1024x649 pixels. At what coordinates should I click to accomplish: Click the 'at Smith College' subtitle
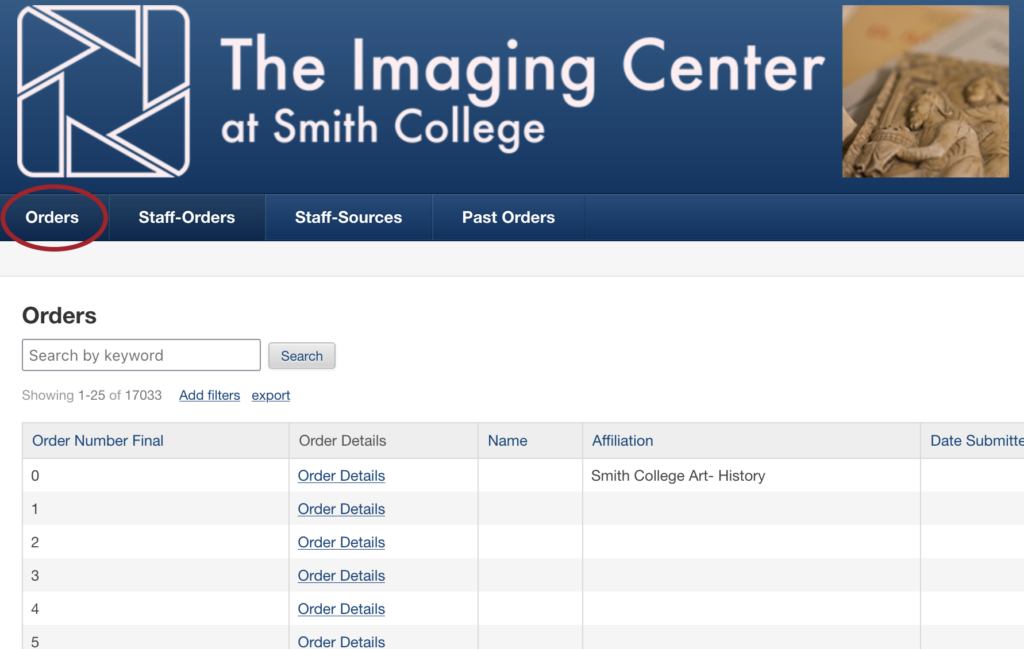383,129
